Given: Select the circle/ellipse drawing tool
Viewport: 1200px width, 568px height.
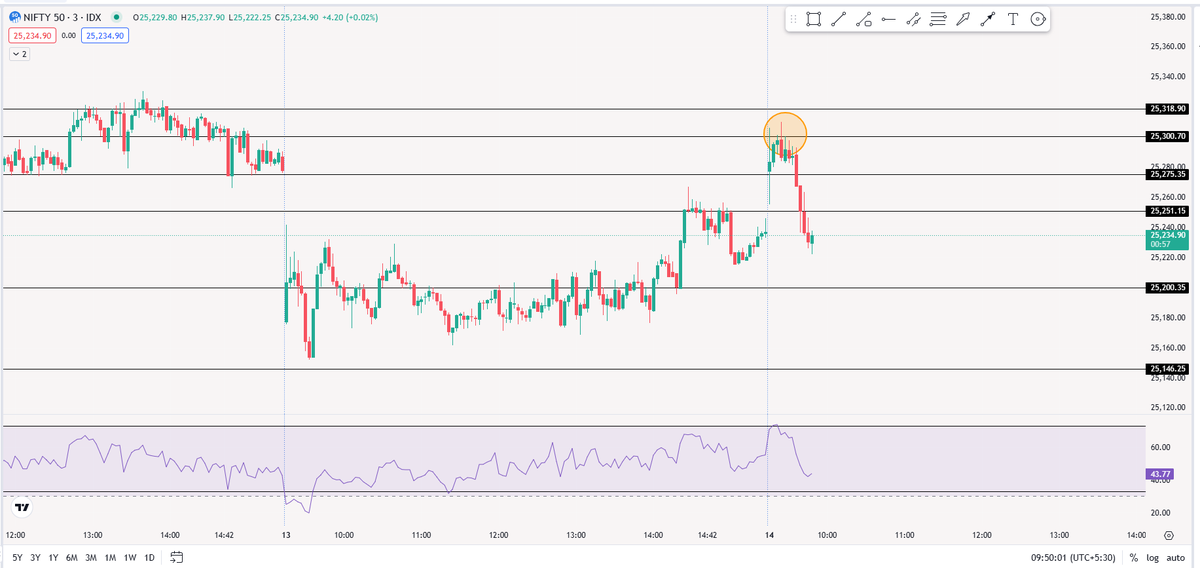Looking at the screenshot, I should [x=1038, y=18].
